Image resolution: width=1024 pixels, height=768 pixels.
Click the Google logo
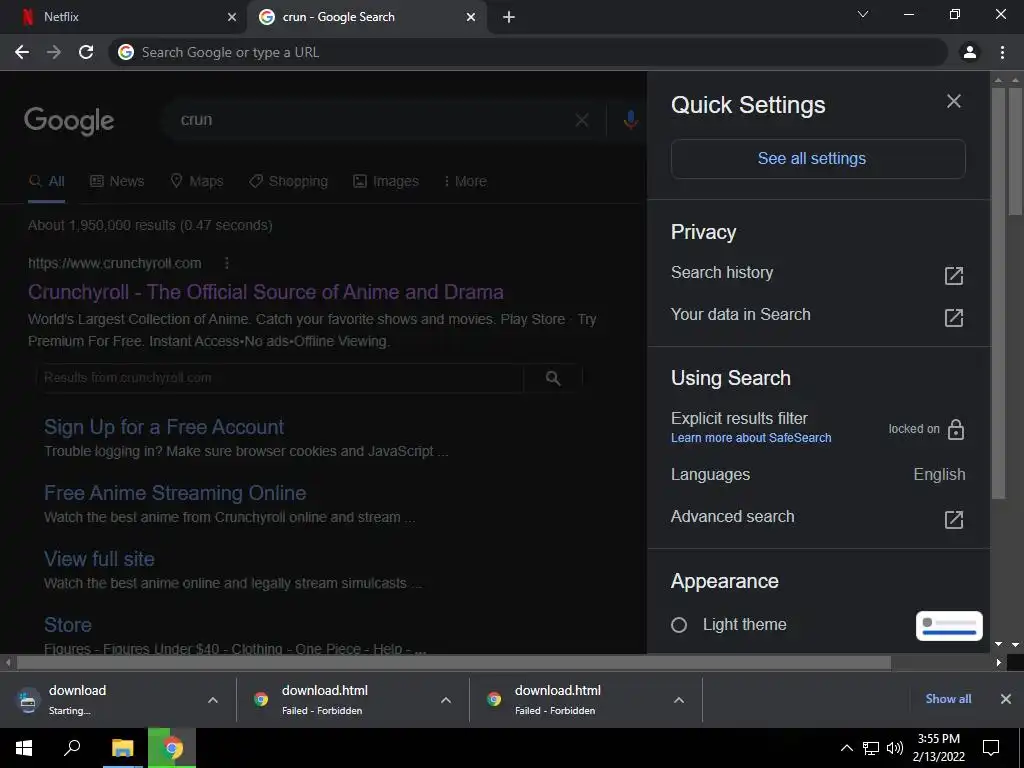[69, 121]
